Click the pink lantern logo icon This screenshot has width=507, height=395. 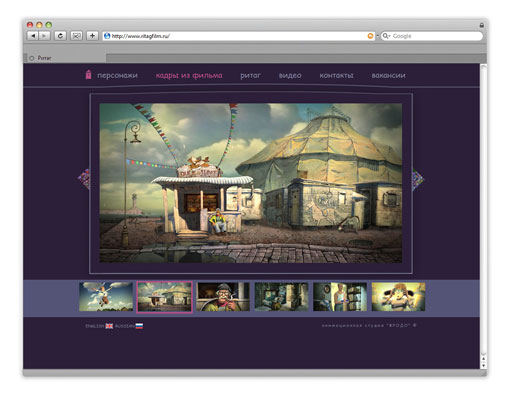[x=88, y=74]
